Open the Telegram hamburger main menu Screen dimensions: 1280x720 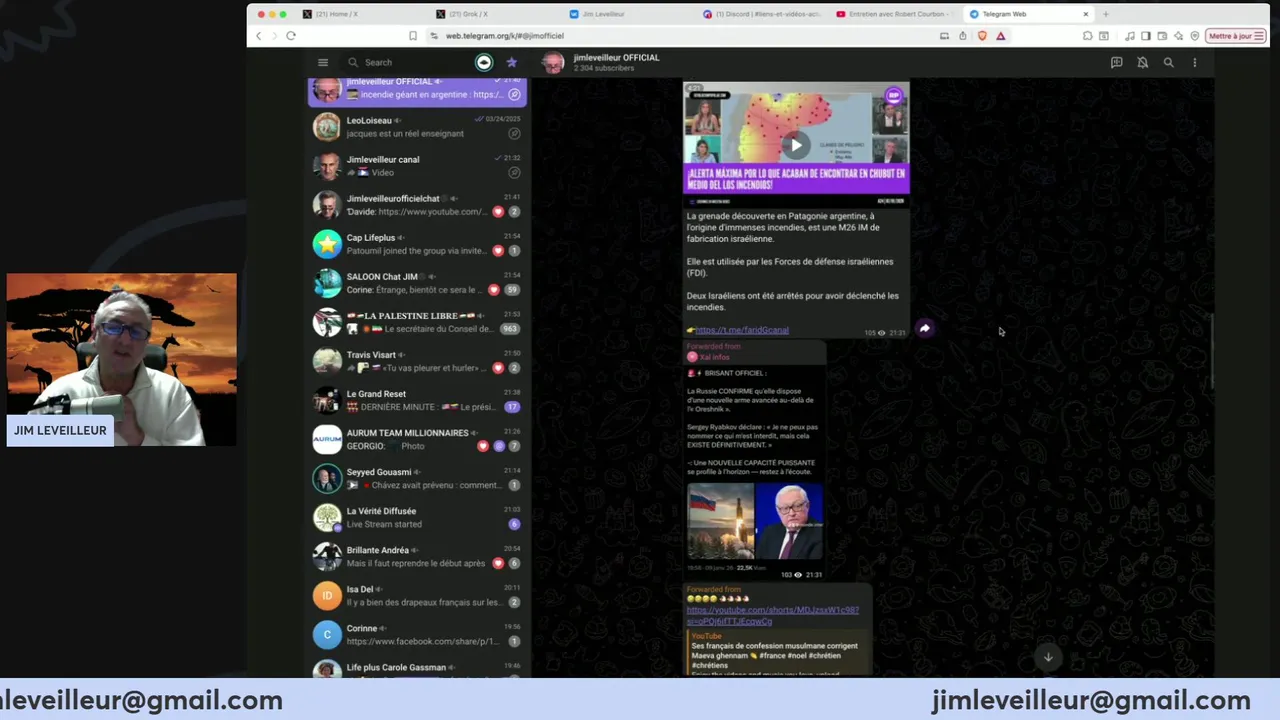click(323, 62)
